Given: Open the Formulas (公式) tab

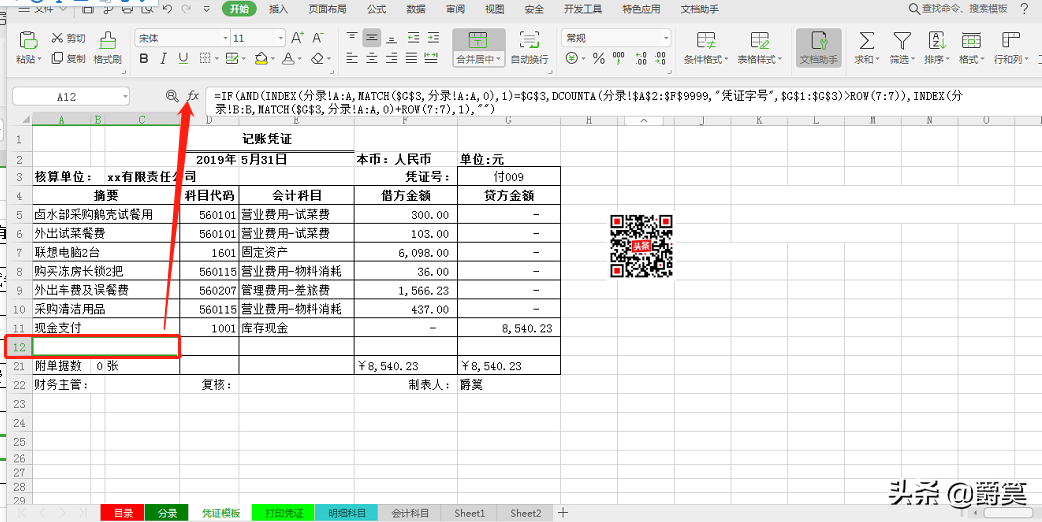Looking at the screenshot, I should tap(376, 9).
